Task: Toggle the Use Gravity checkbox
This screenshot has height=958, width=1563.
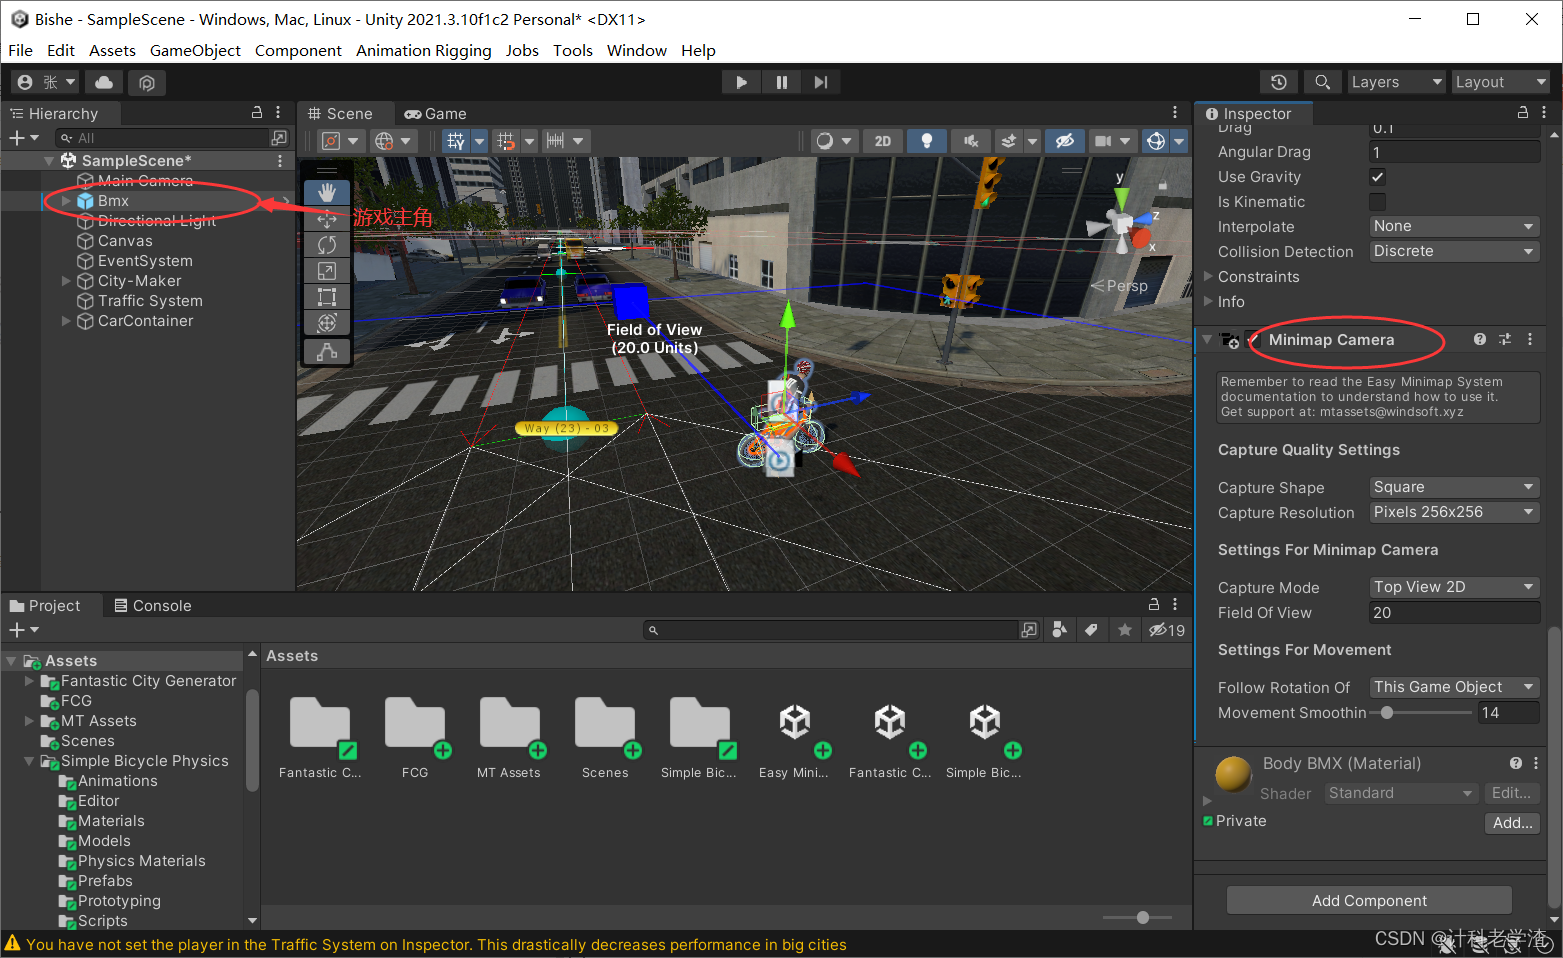Action: point(1377,177)
